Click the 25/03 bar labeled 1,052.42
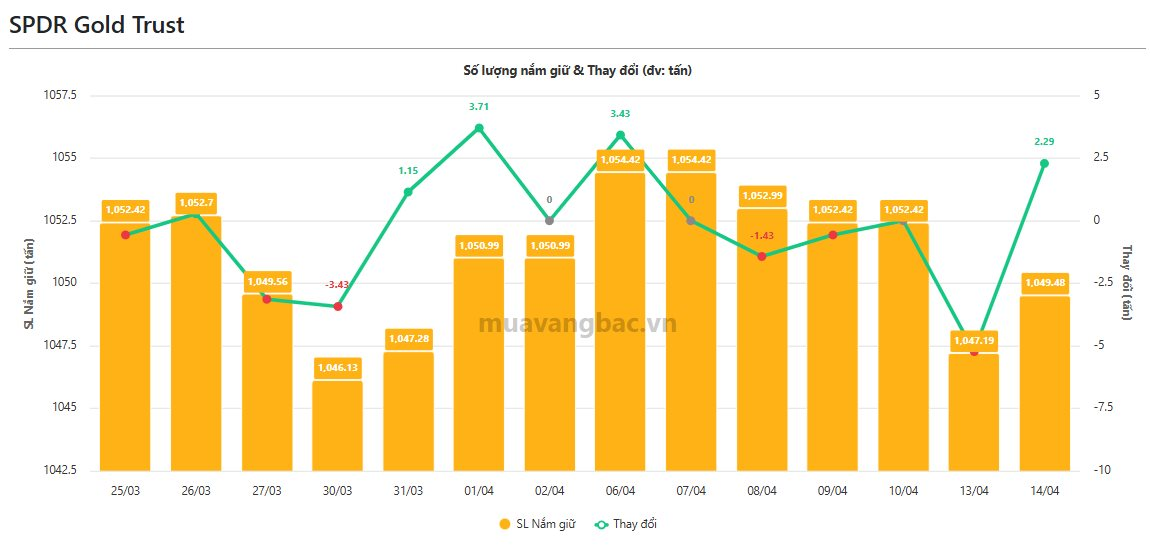 [x=125, y=347]
